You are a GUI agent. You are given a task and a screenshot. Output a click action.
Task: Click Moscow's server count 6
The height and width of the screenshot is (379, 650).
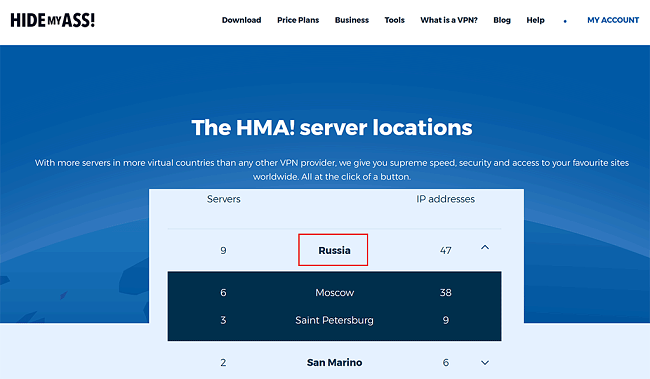point(223,292)
